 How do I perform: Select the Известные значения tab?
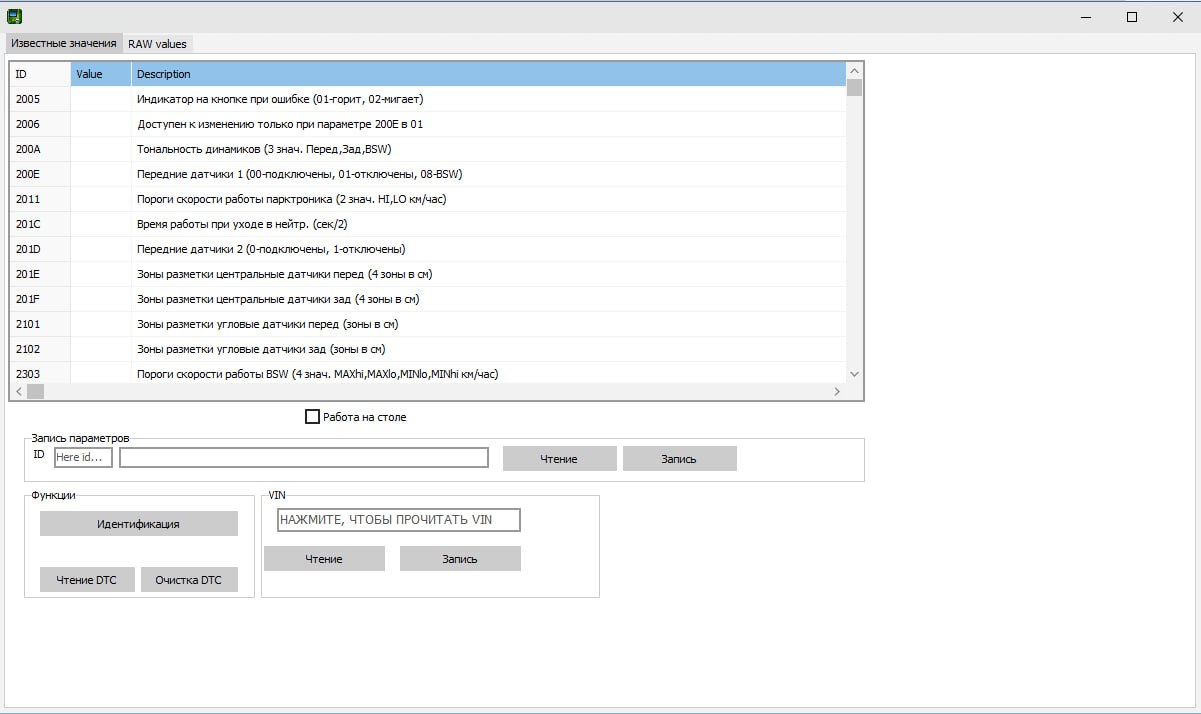pos(64,43)
